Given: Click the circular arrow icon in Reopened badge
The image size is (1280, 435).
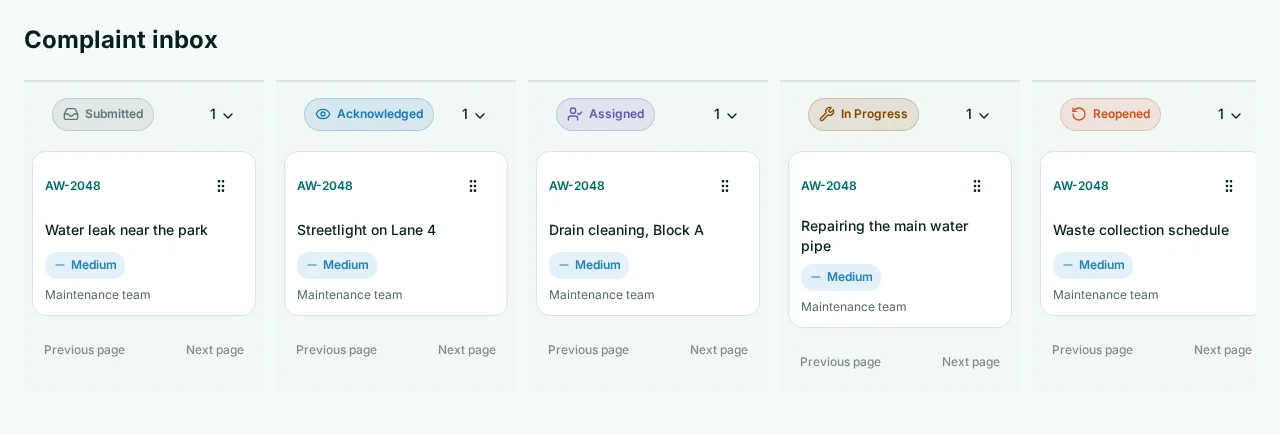Looking at the screenshot, I should click(1079, 114).
